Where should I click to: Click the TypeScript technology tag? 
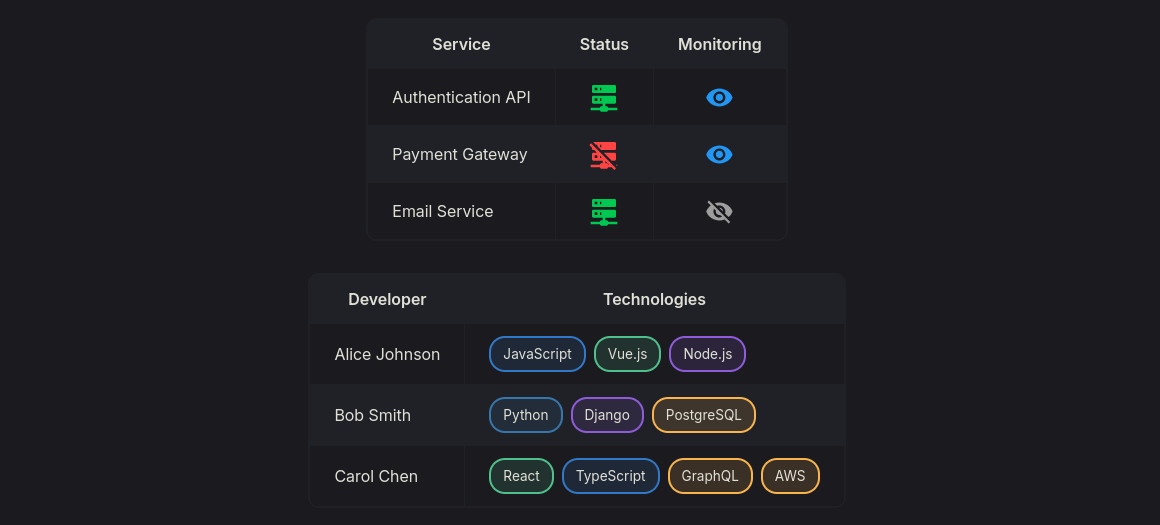coord(610,476)
